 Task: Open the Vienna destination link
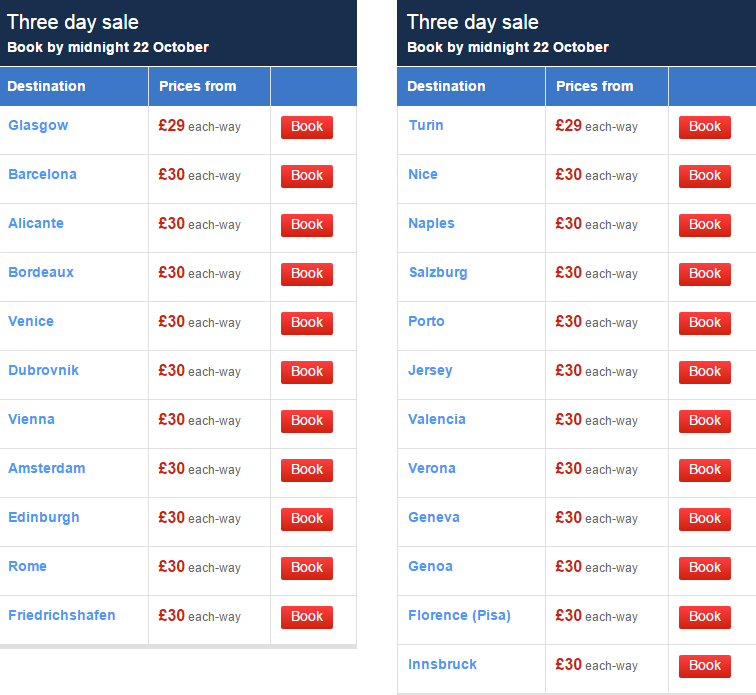click(31, 419)
